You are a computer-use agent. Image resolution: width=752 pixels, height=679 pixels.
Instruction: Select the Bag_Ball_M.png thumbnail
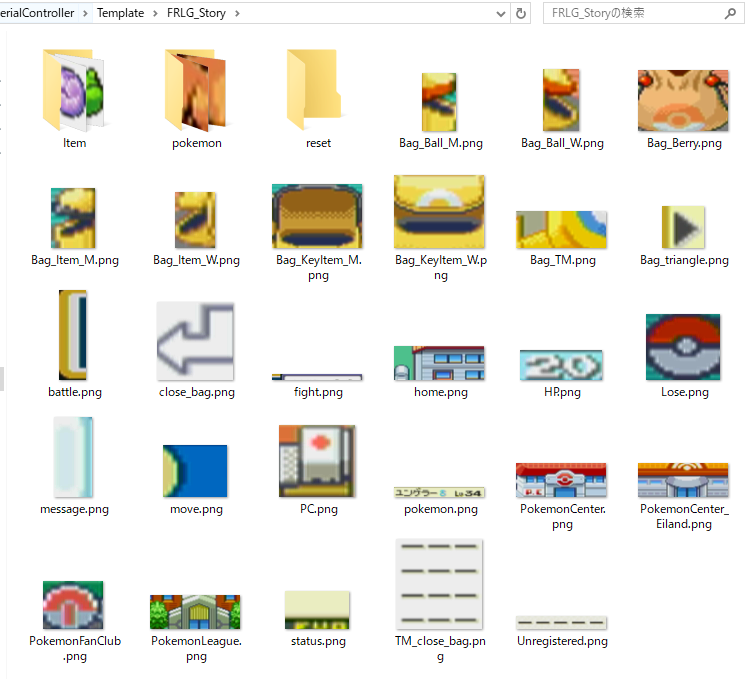point(439,102)
